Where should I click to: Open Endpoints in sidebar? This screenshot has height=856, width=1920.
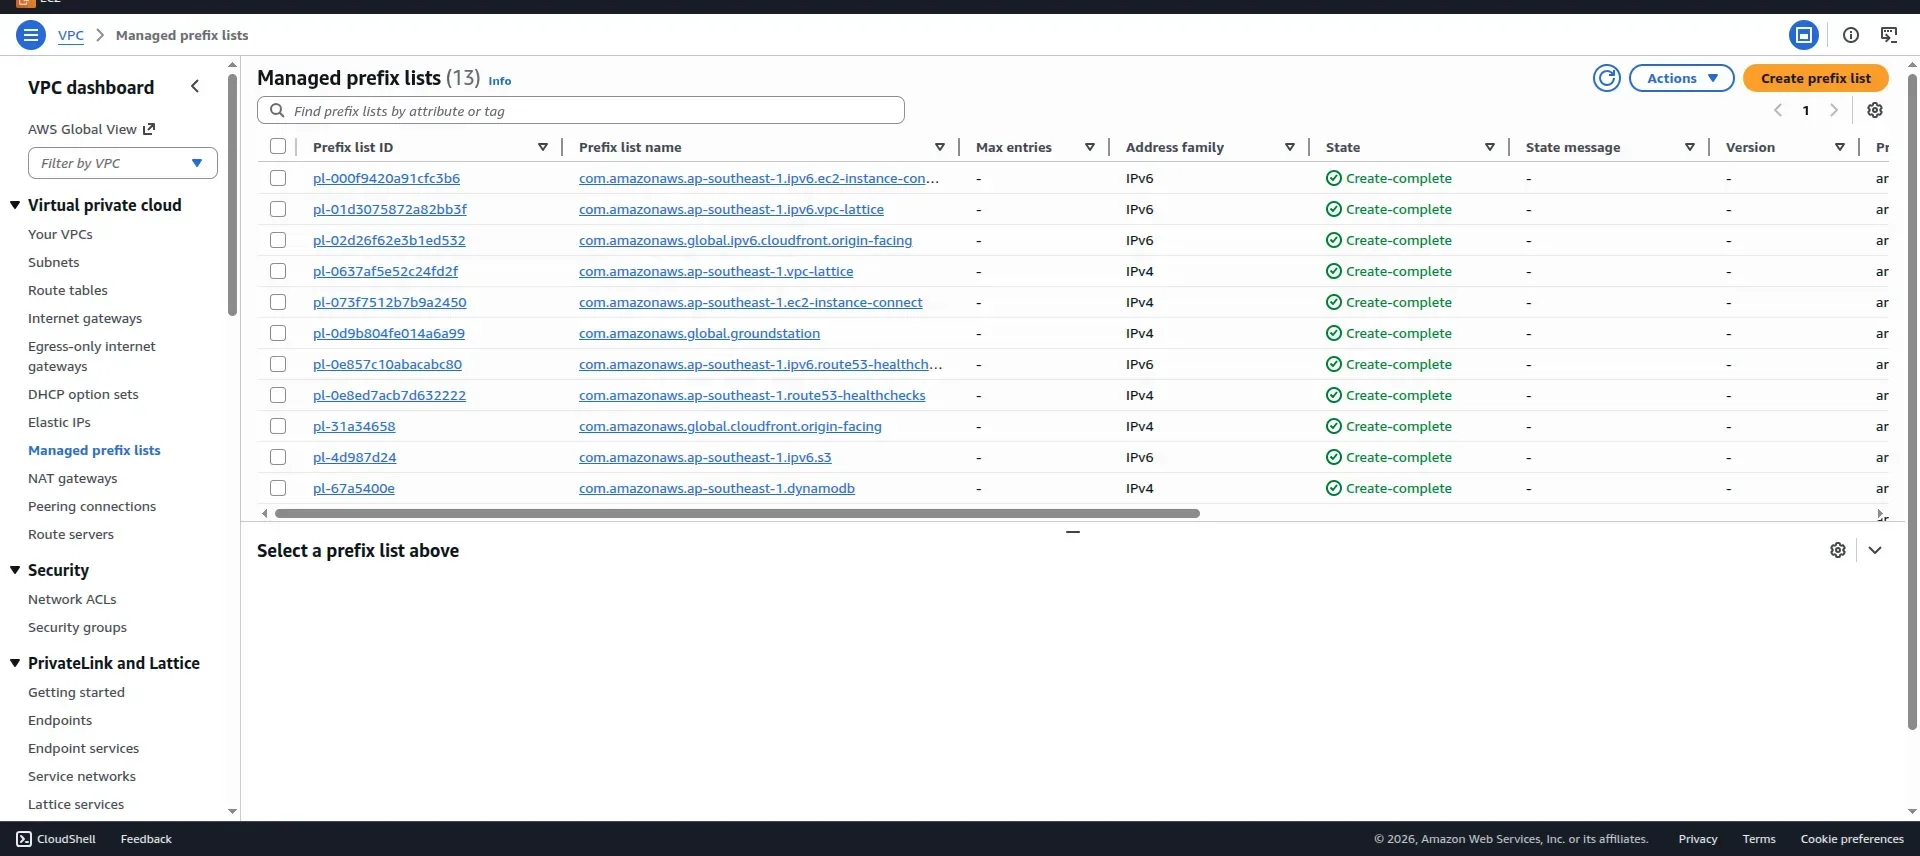point(60,720)
